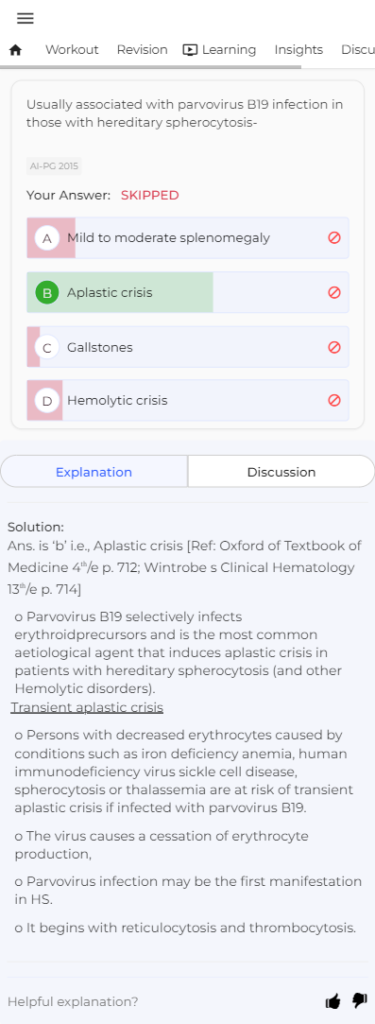This screenshot has height=1024, width=375.
Task: Select option D radio circle
Action: pyautogui.click(x=47, y=401)
